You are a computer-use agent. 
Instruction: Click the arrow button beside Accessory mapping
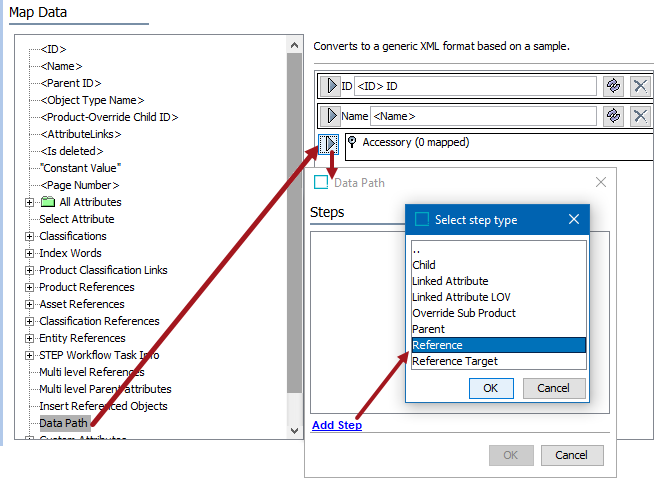329,144
